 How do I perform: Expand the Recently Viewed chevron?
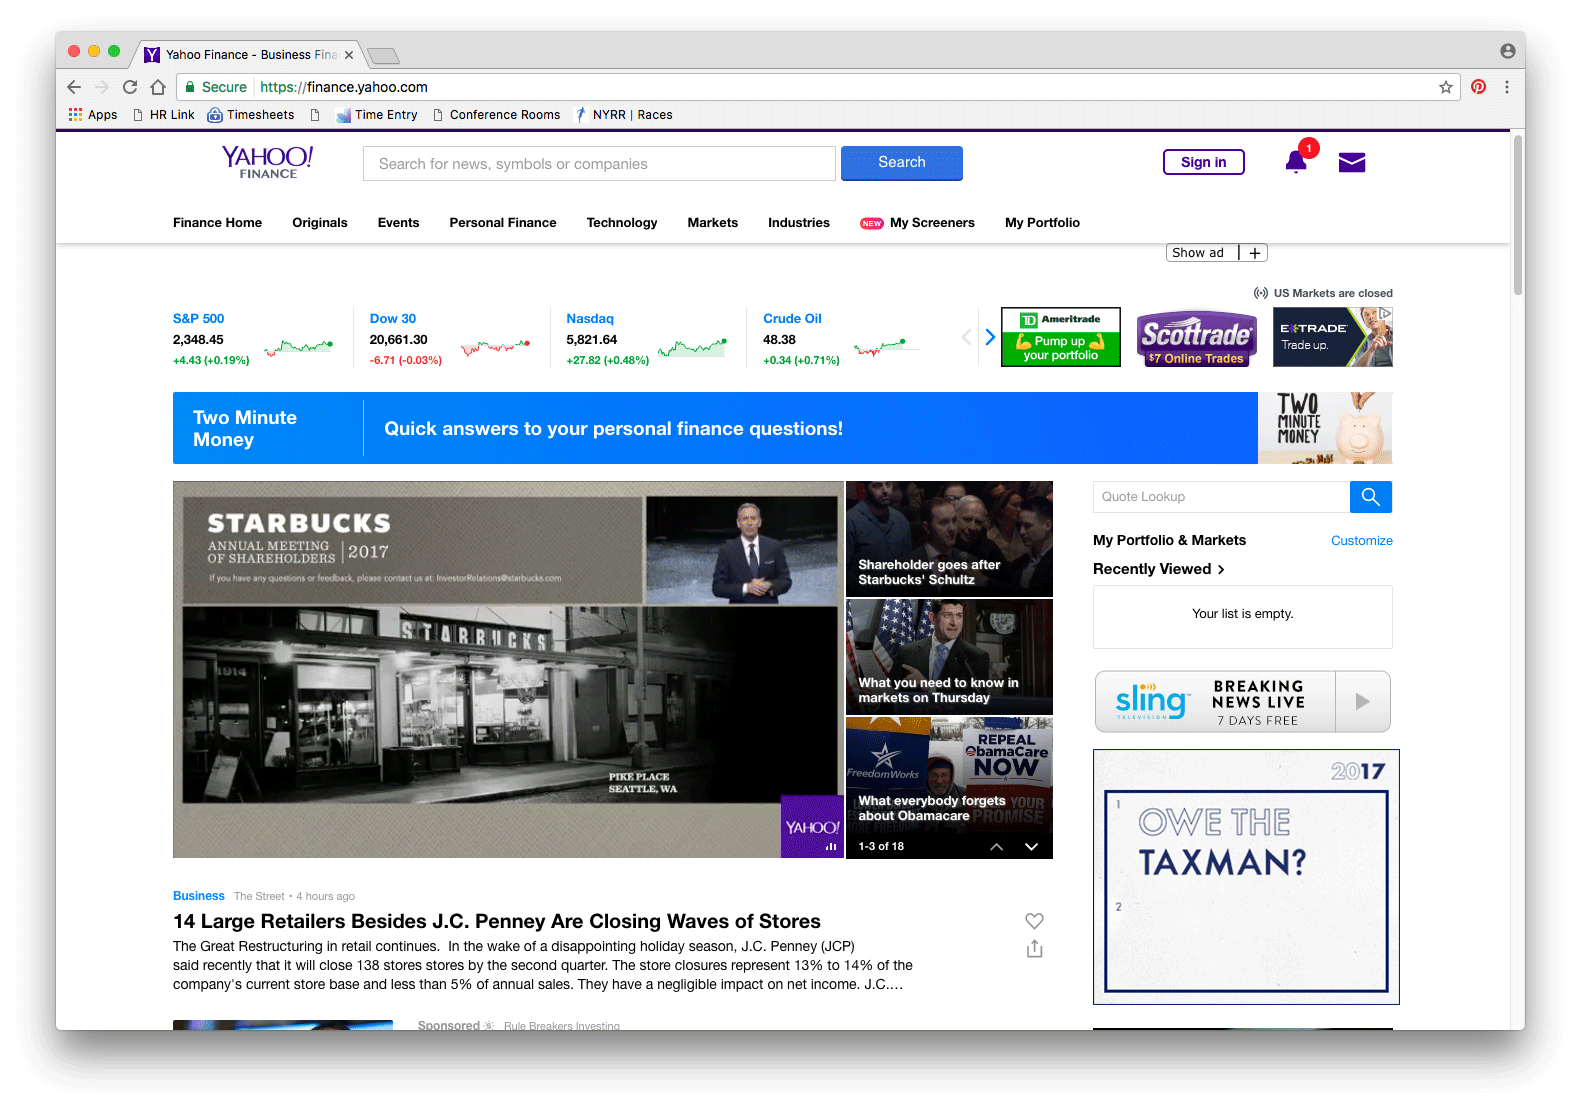click(1221, 569)
